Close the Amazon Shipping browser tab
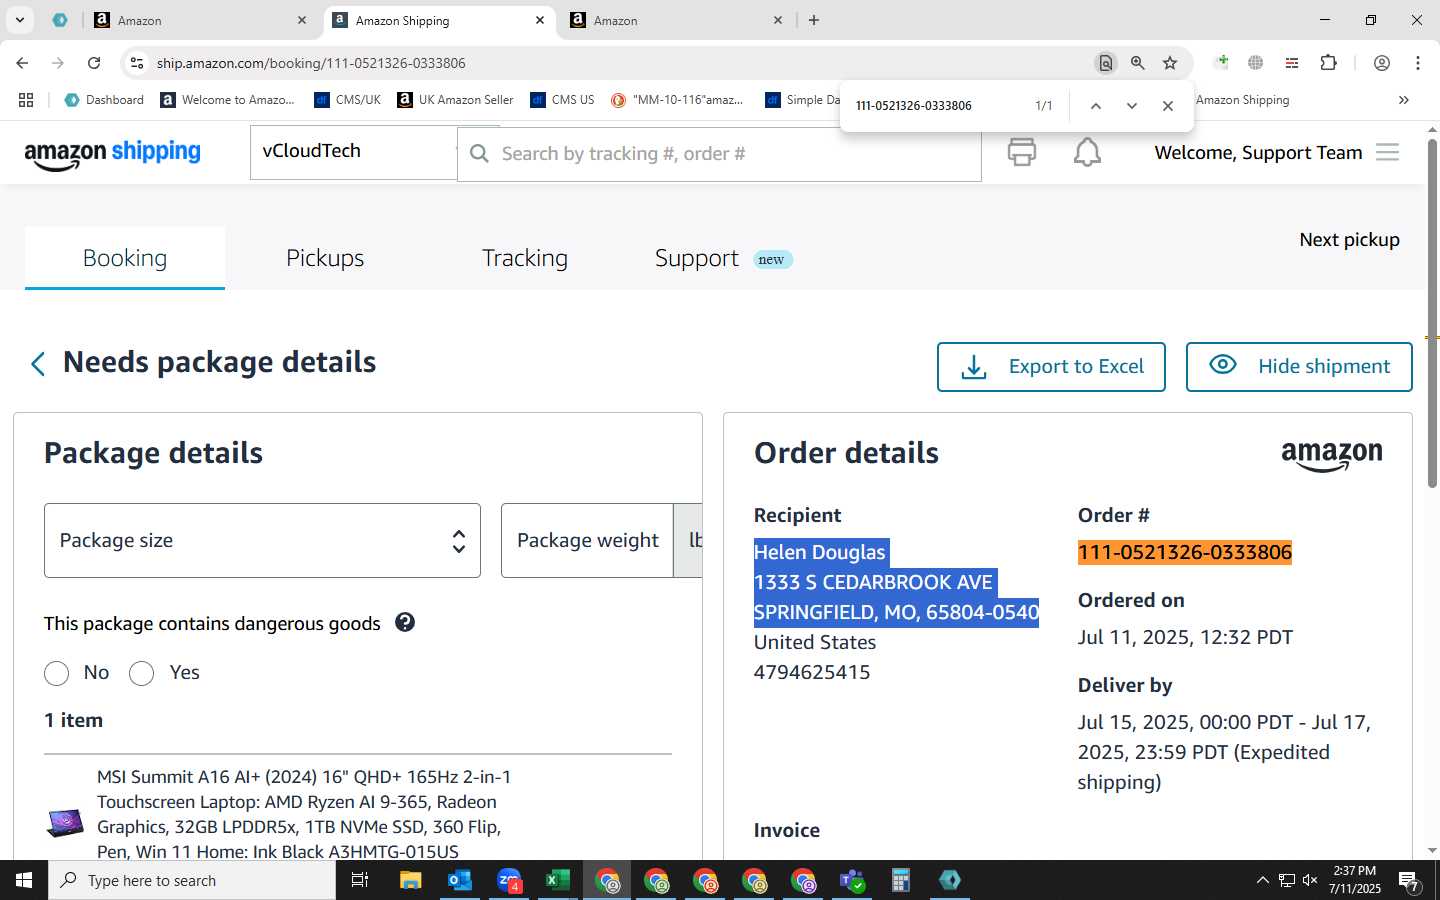1440x900 pixels. tap(540, 20)
